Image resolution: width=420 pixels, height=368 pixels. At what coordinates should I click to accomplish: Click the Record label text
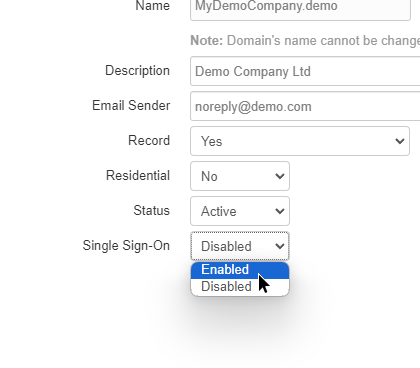tap(149, 140)
